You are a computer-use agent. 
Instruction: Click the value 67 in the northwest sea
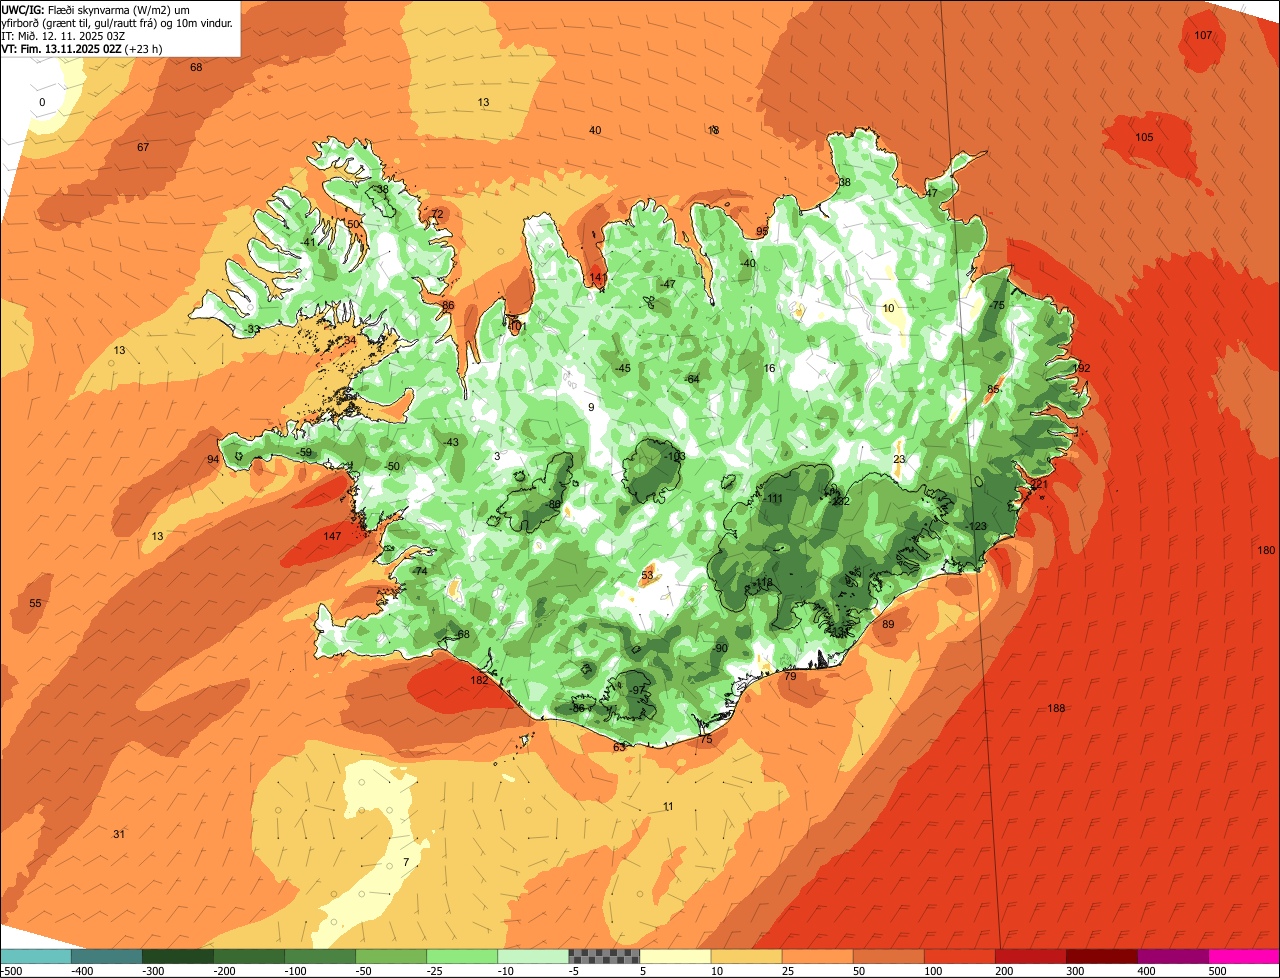pyautogui.click(x=143, y=147)
